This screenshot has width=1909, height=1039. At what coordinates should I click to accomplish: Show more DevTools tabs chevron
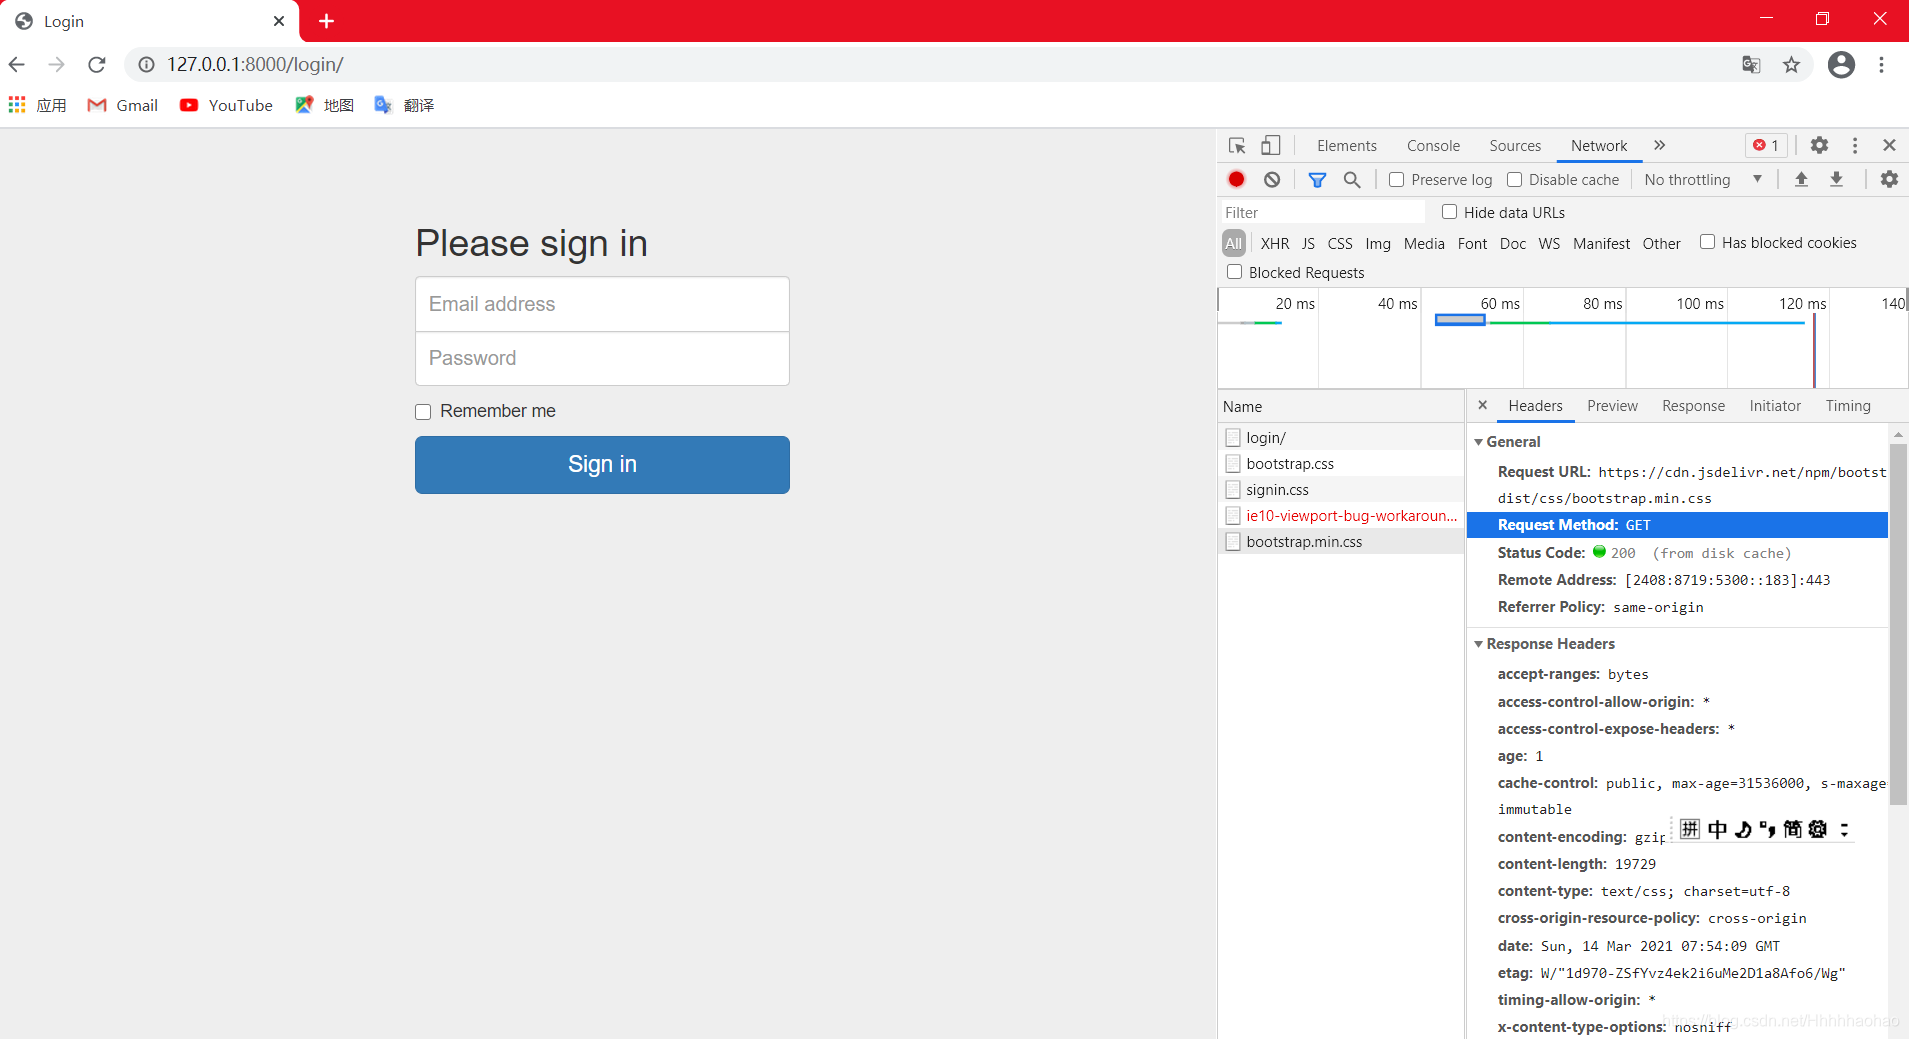coord(1659,146)
